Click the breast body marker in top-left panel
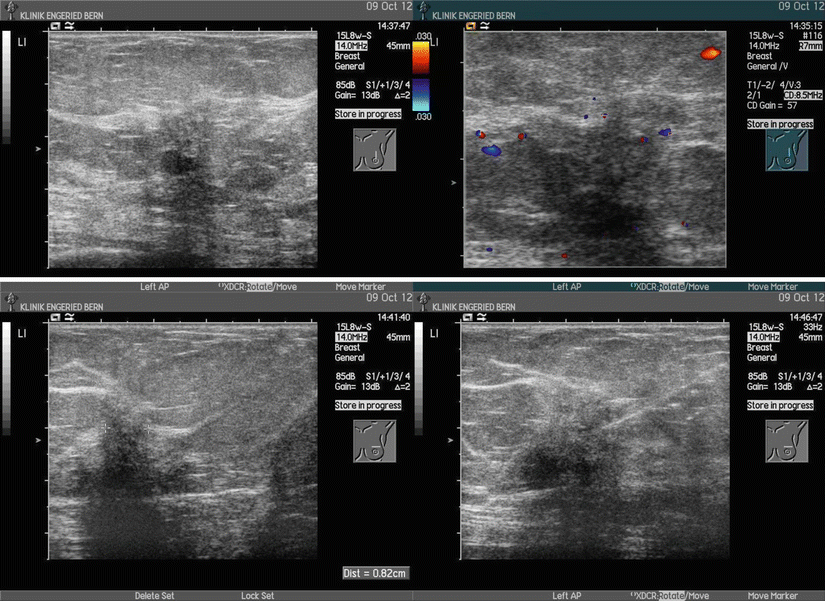Viewport: 825px width, 601px height. pyautogui.click(x=374, y=148)
